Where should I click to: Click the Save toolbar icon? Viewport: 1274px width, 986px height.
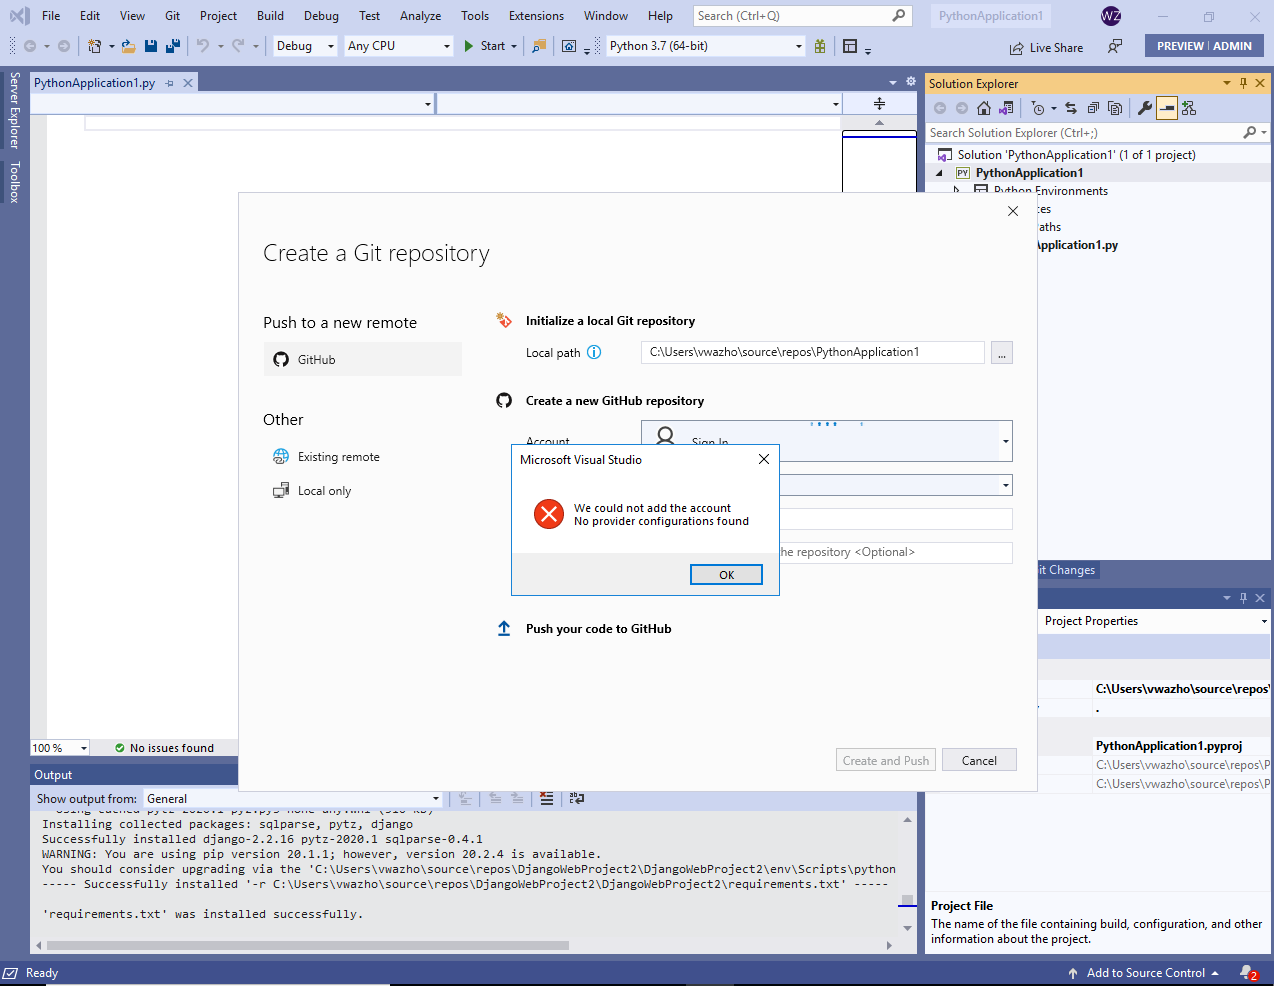[x=151, y=46]
